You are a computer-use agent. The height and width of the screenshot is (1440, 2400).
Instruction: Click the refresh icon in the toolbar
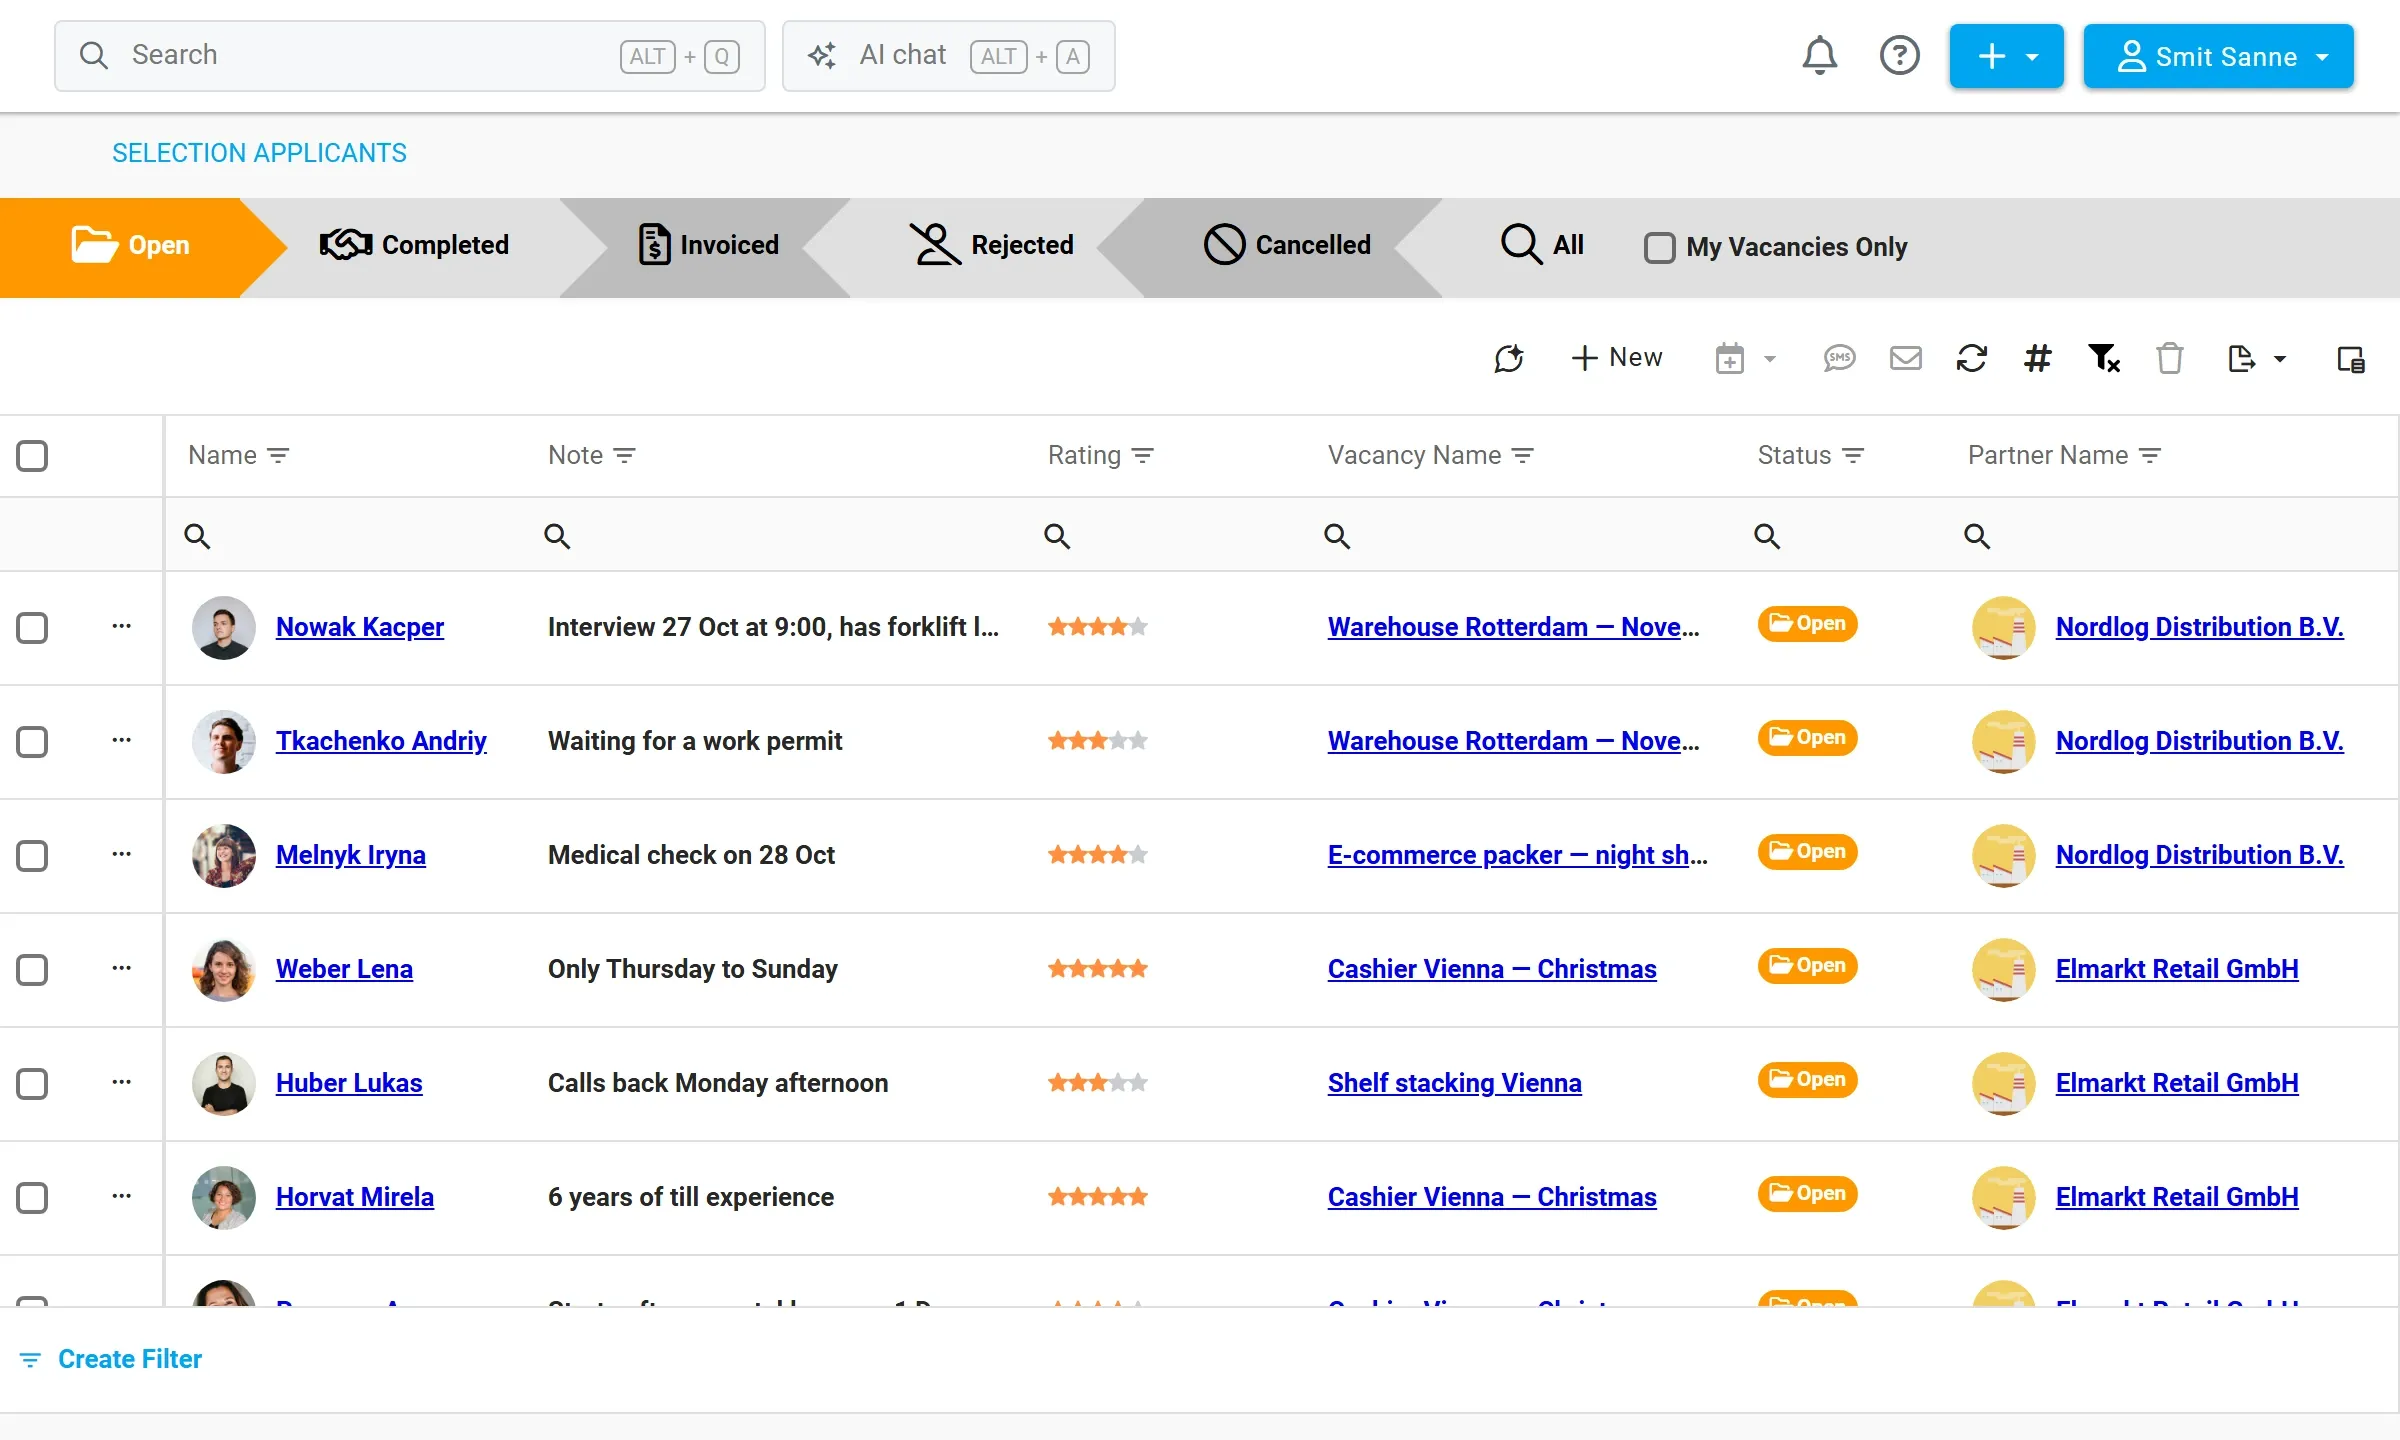pos(1971,358)
